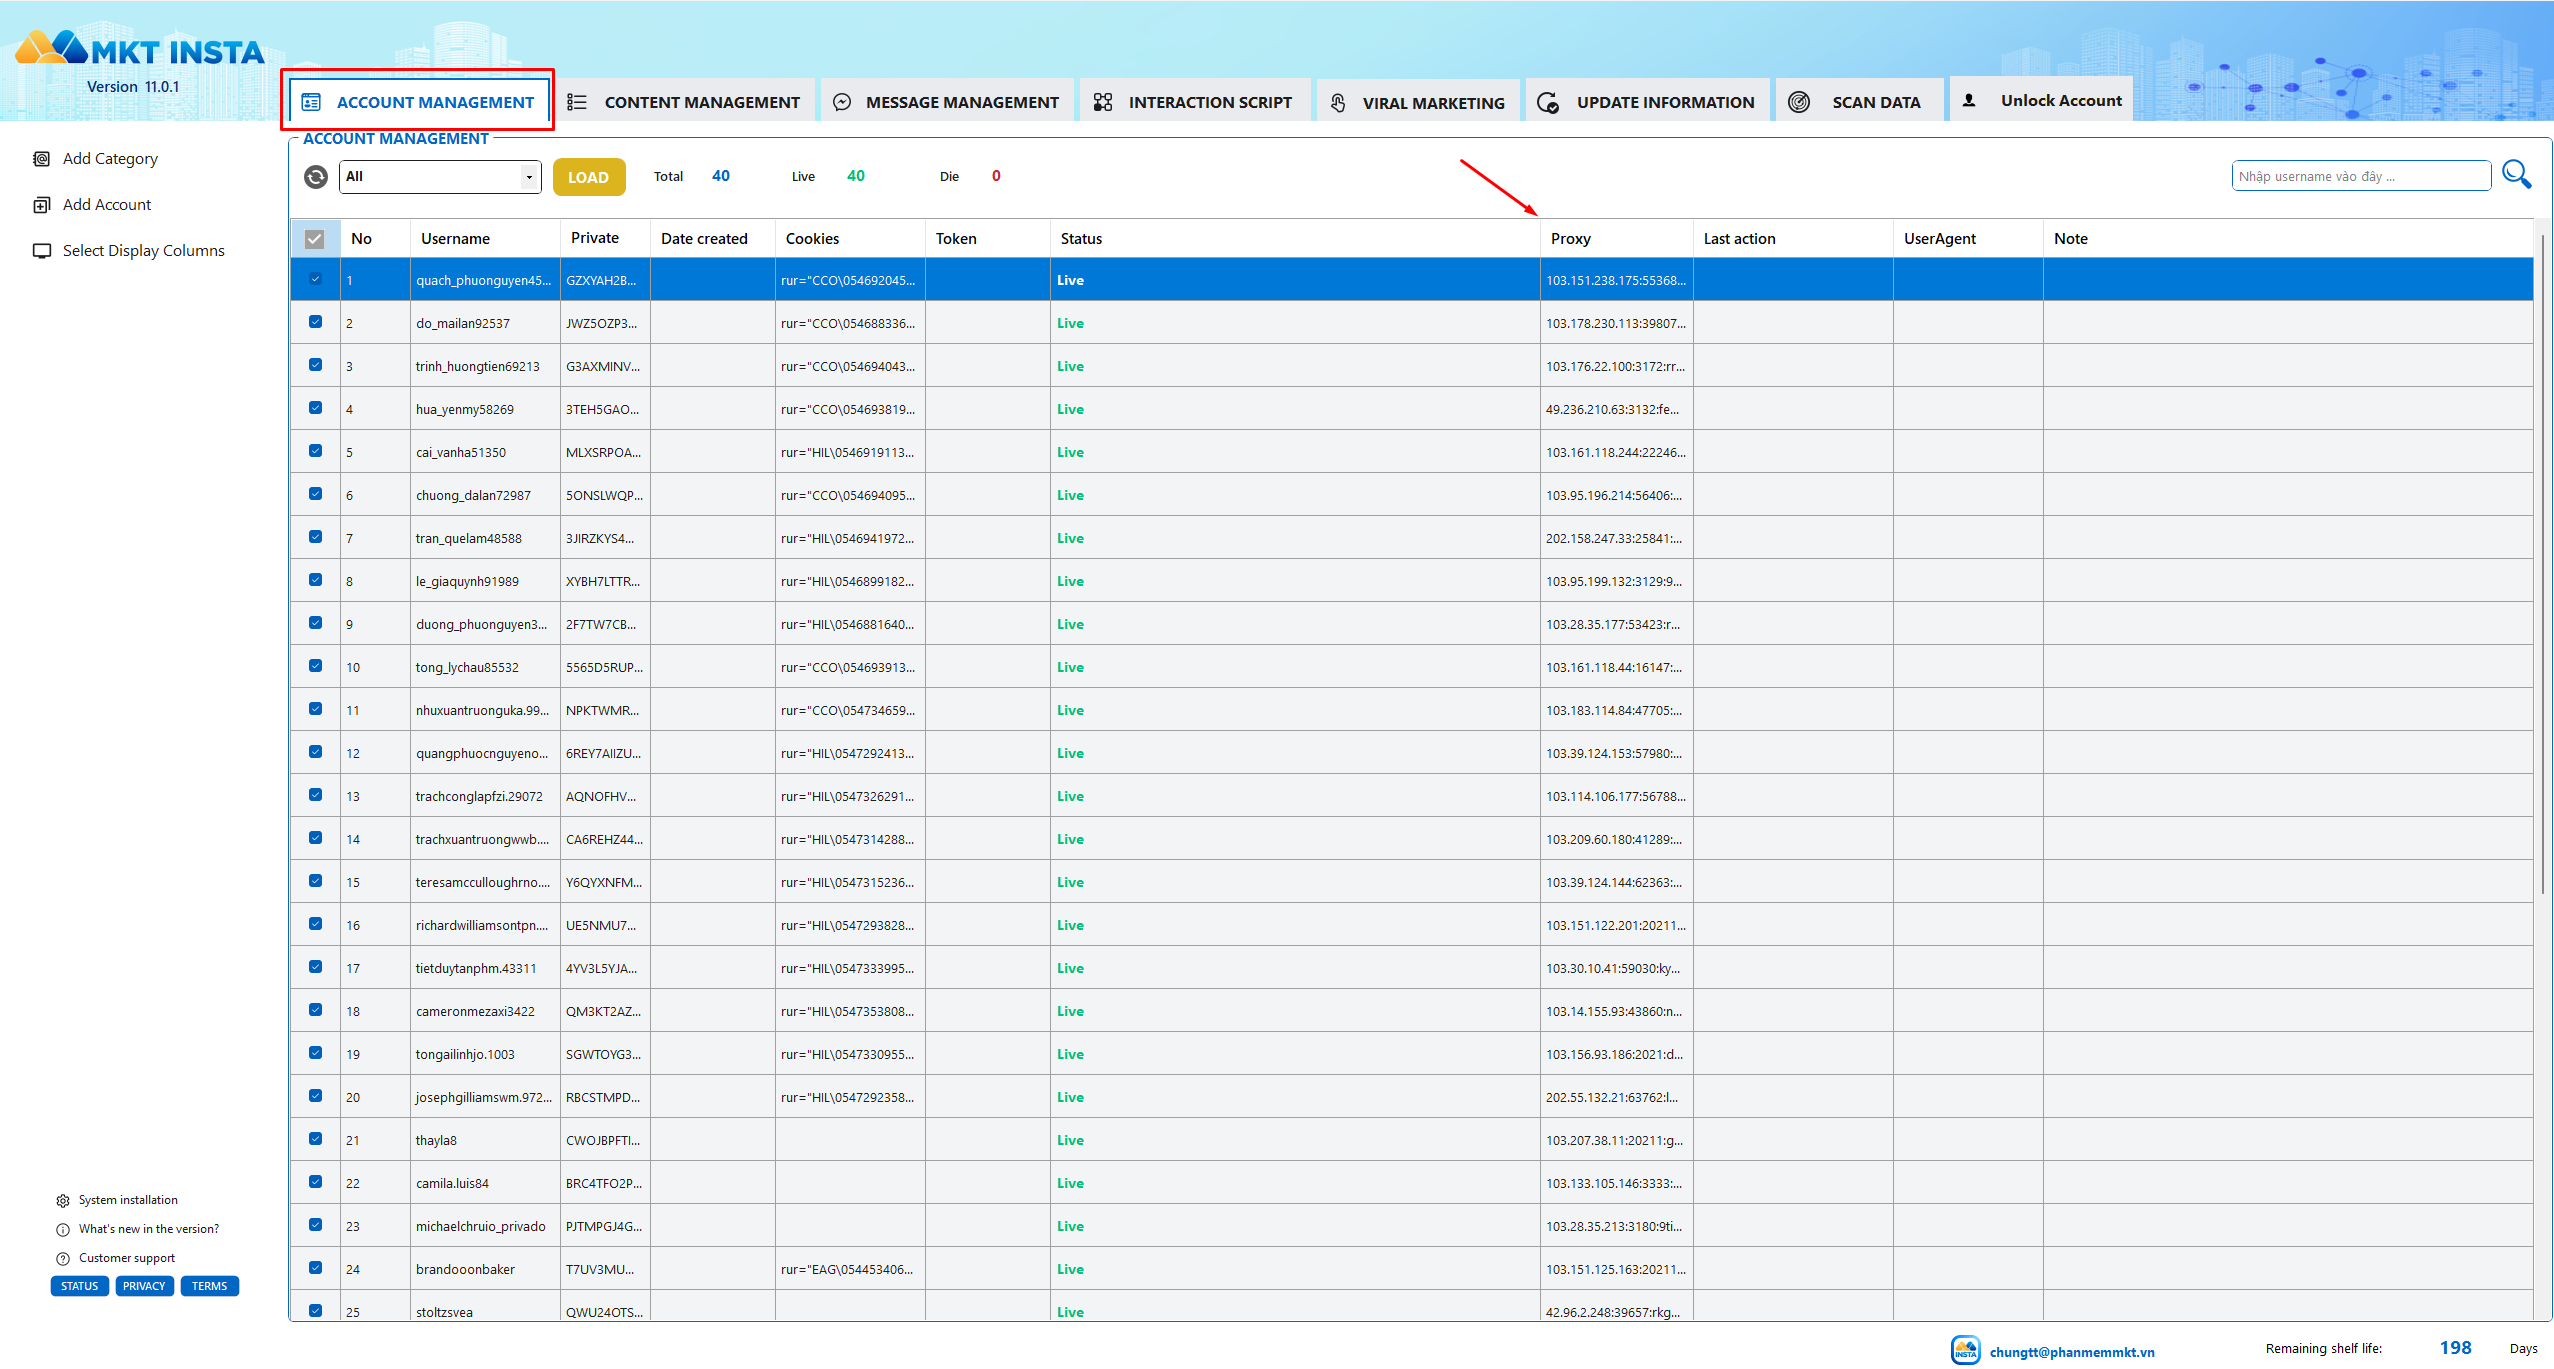Image resolution: width=2554 pixels, height=1369 pixels.
Task: Click the Insta avatar icon near email
Action: tap(1966, 1350)
